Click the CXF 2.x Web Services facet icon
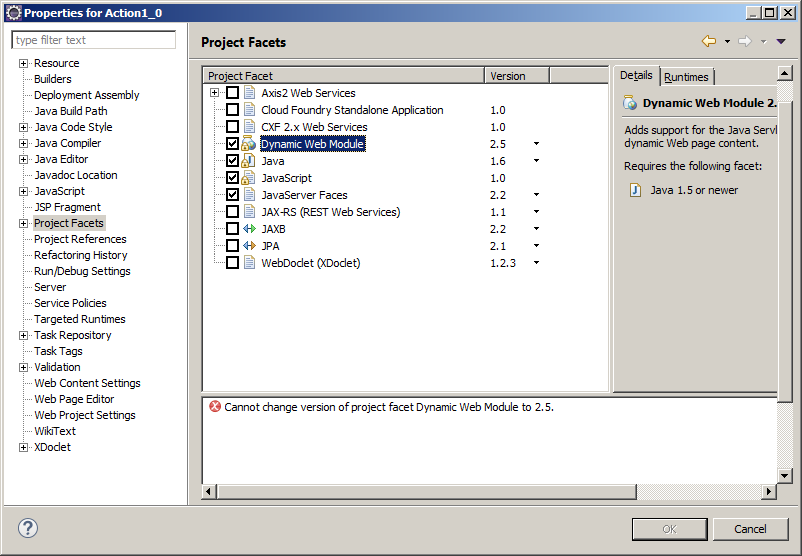The height and width of the screenshot is (556, 802). point(249,126)
